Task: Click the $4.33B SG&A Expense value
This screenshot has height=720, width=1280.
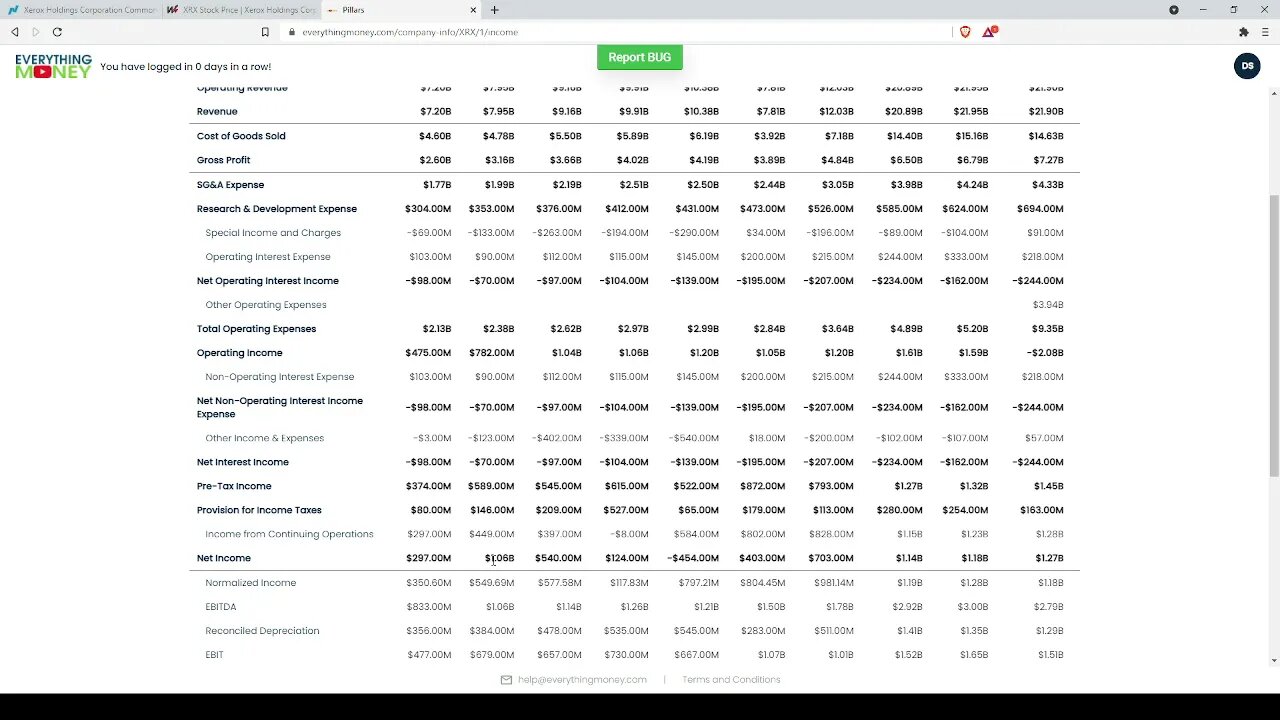Action: point(1048,185)
